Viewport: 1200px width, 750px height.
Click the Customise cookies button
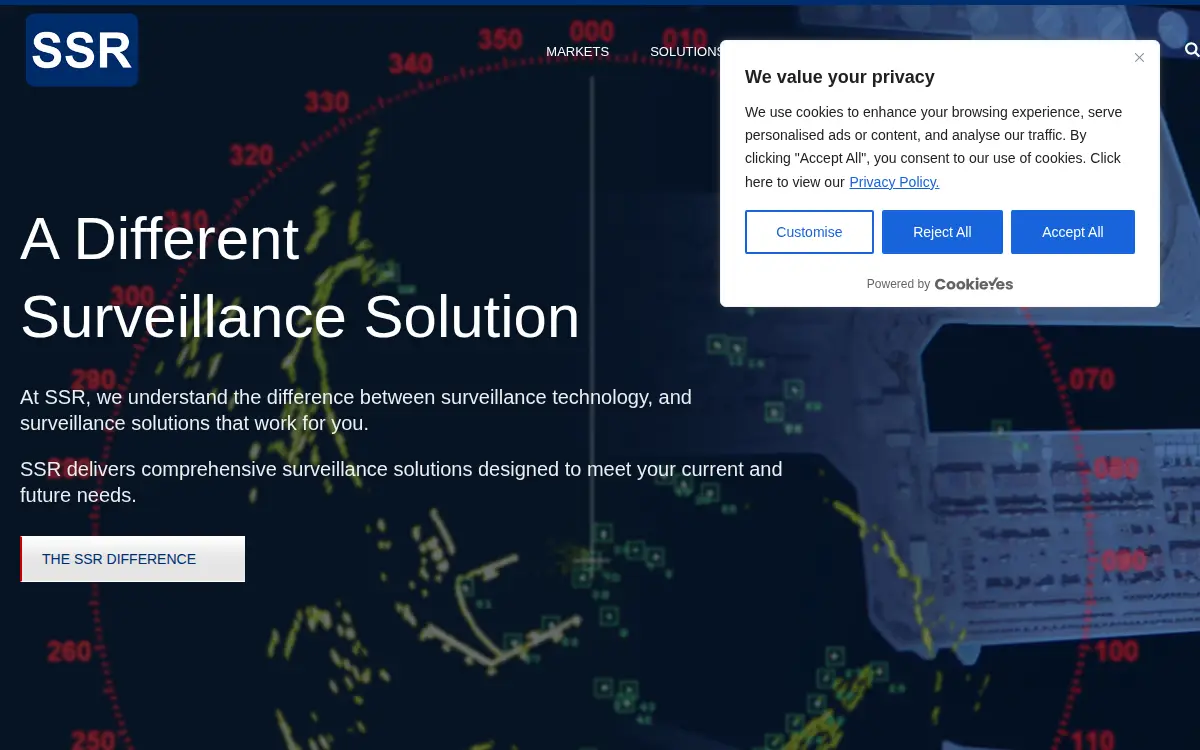pos(809,232)
